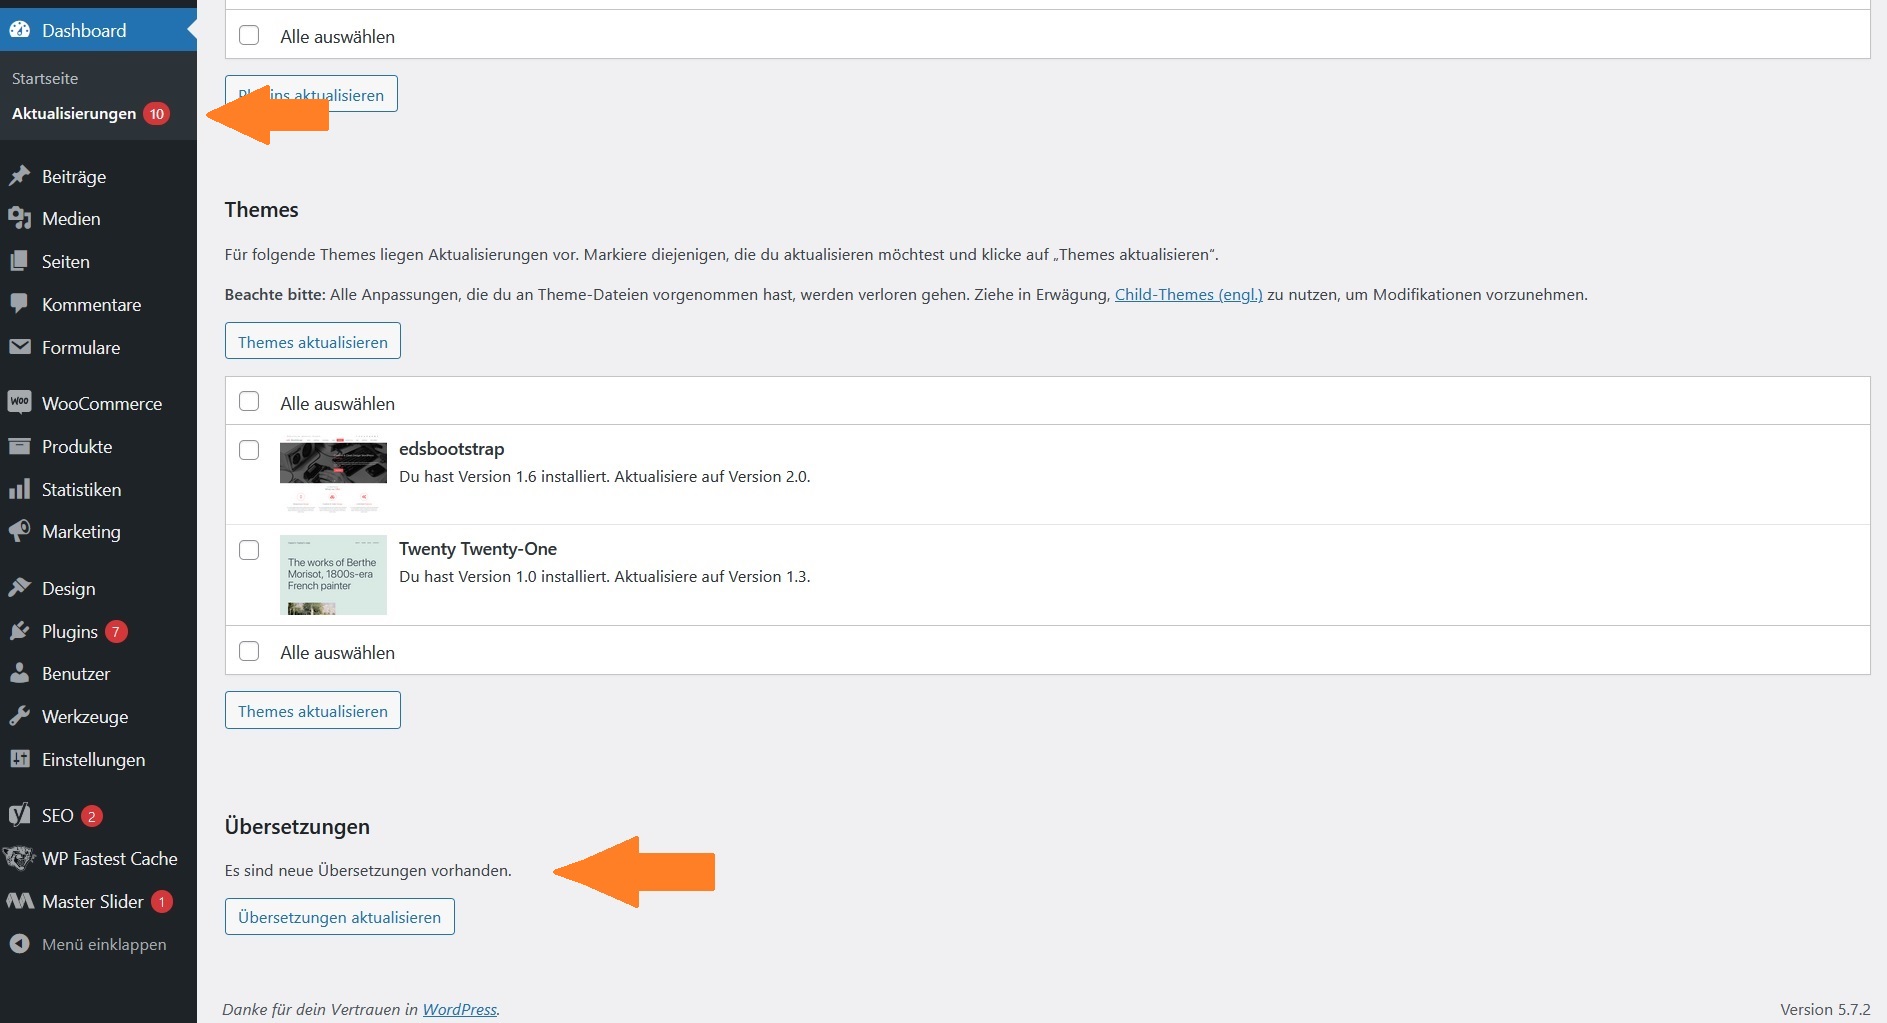Click the red 1 badge on Master Slider
Screen dimensions: 1887x1023
point(162,902)
